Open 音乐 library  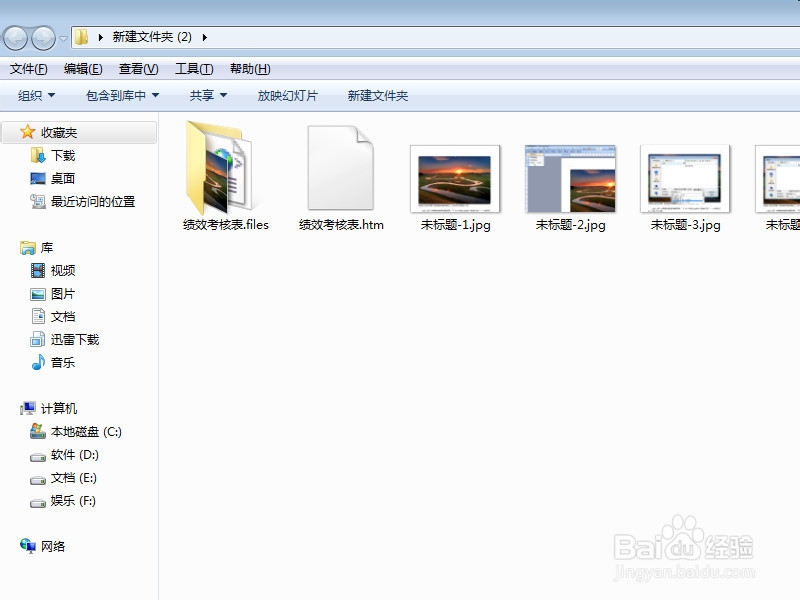pos(63,363)
